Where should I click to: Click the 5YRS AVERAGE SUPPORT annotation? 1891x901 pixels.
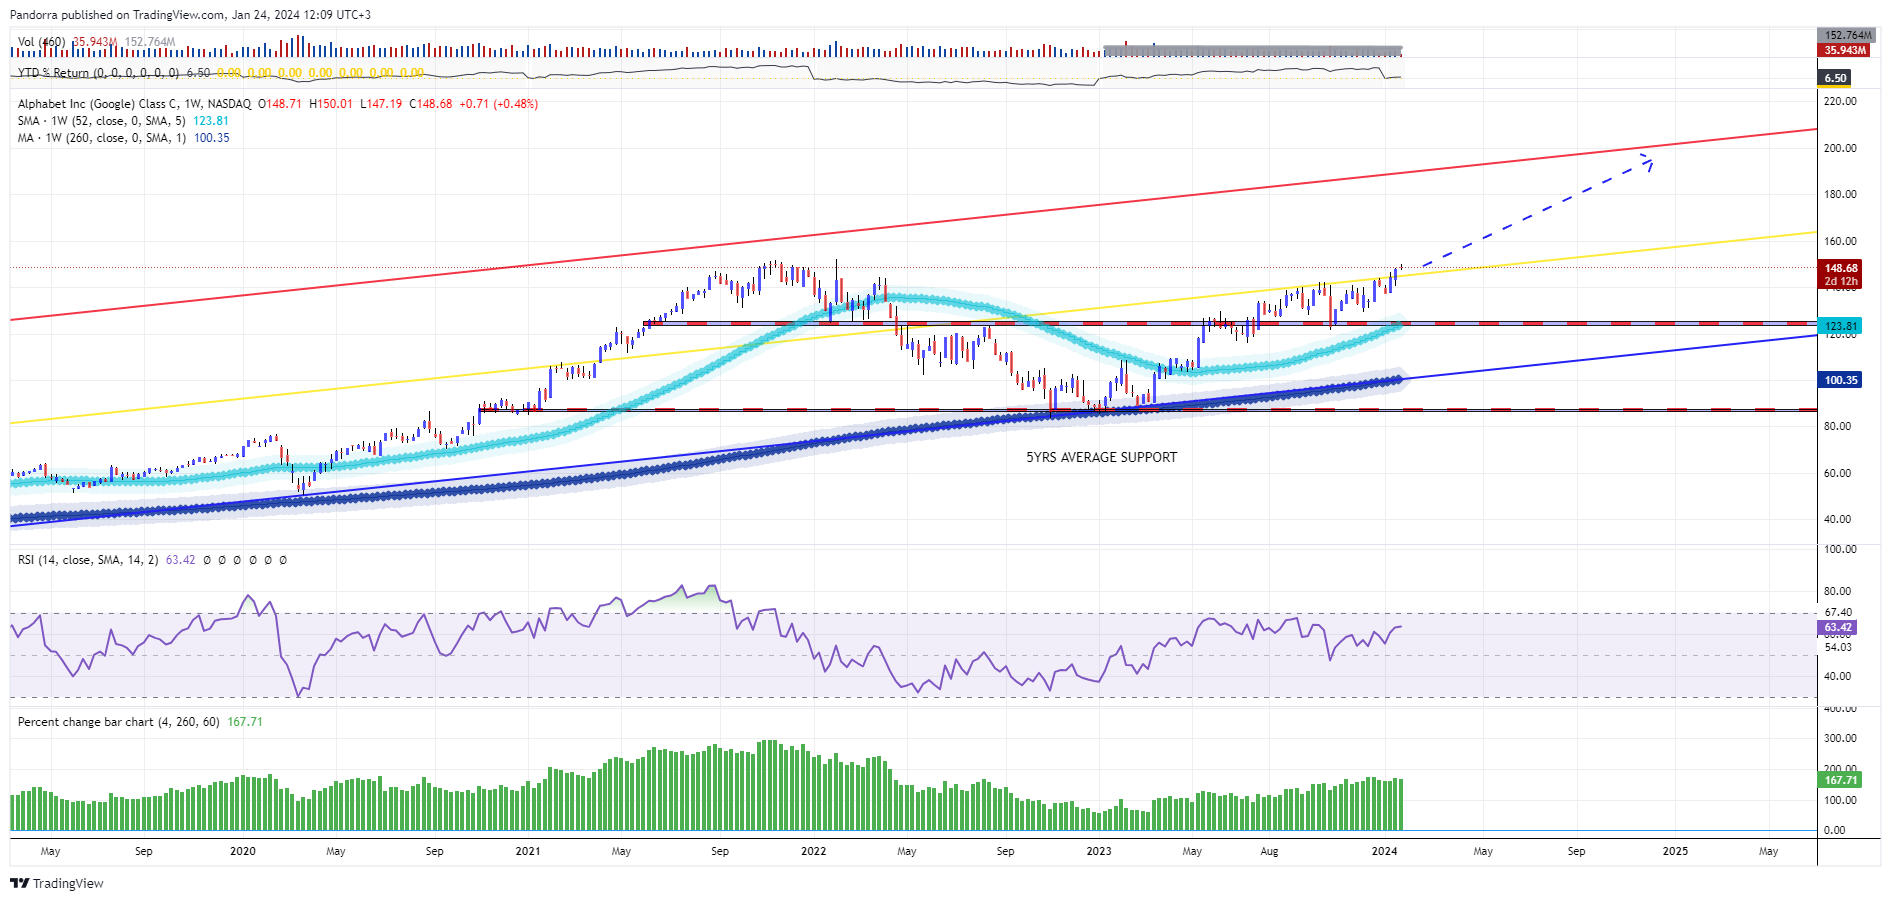coord(1101,457)
